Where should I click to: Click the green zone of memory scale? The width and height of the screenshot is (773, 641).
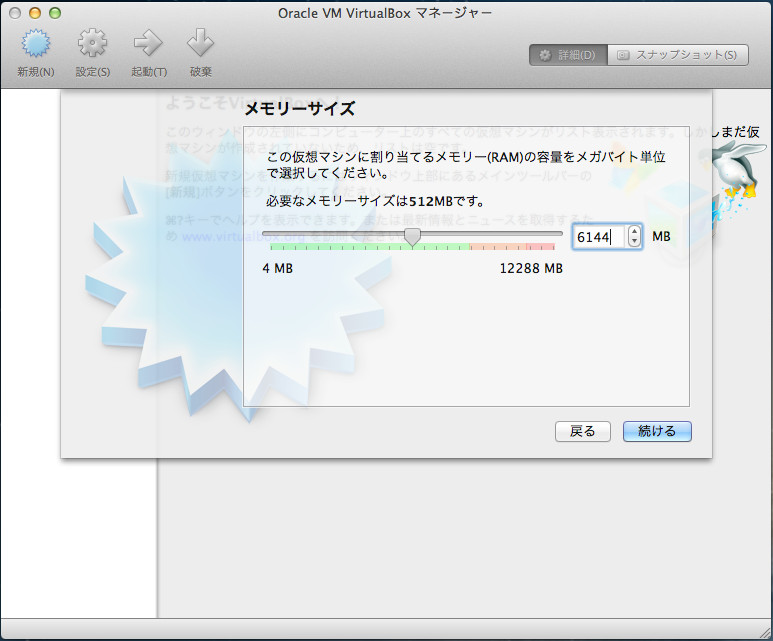(370, 247)
